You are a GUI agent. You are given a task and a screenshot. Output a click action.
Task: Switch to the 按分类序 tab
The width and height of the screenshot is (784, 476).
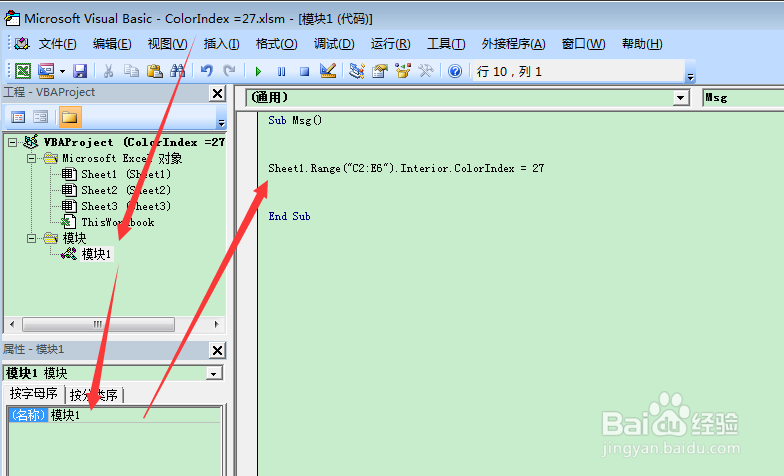pyautogui.click(x=94, y=395)
